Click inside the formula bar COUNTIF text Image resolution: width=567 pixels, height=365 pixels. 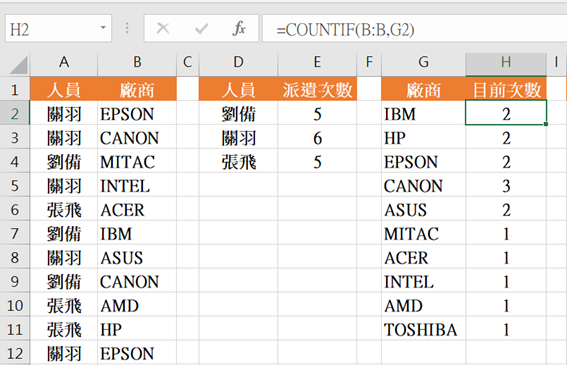(345, 29)
